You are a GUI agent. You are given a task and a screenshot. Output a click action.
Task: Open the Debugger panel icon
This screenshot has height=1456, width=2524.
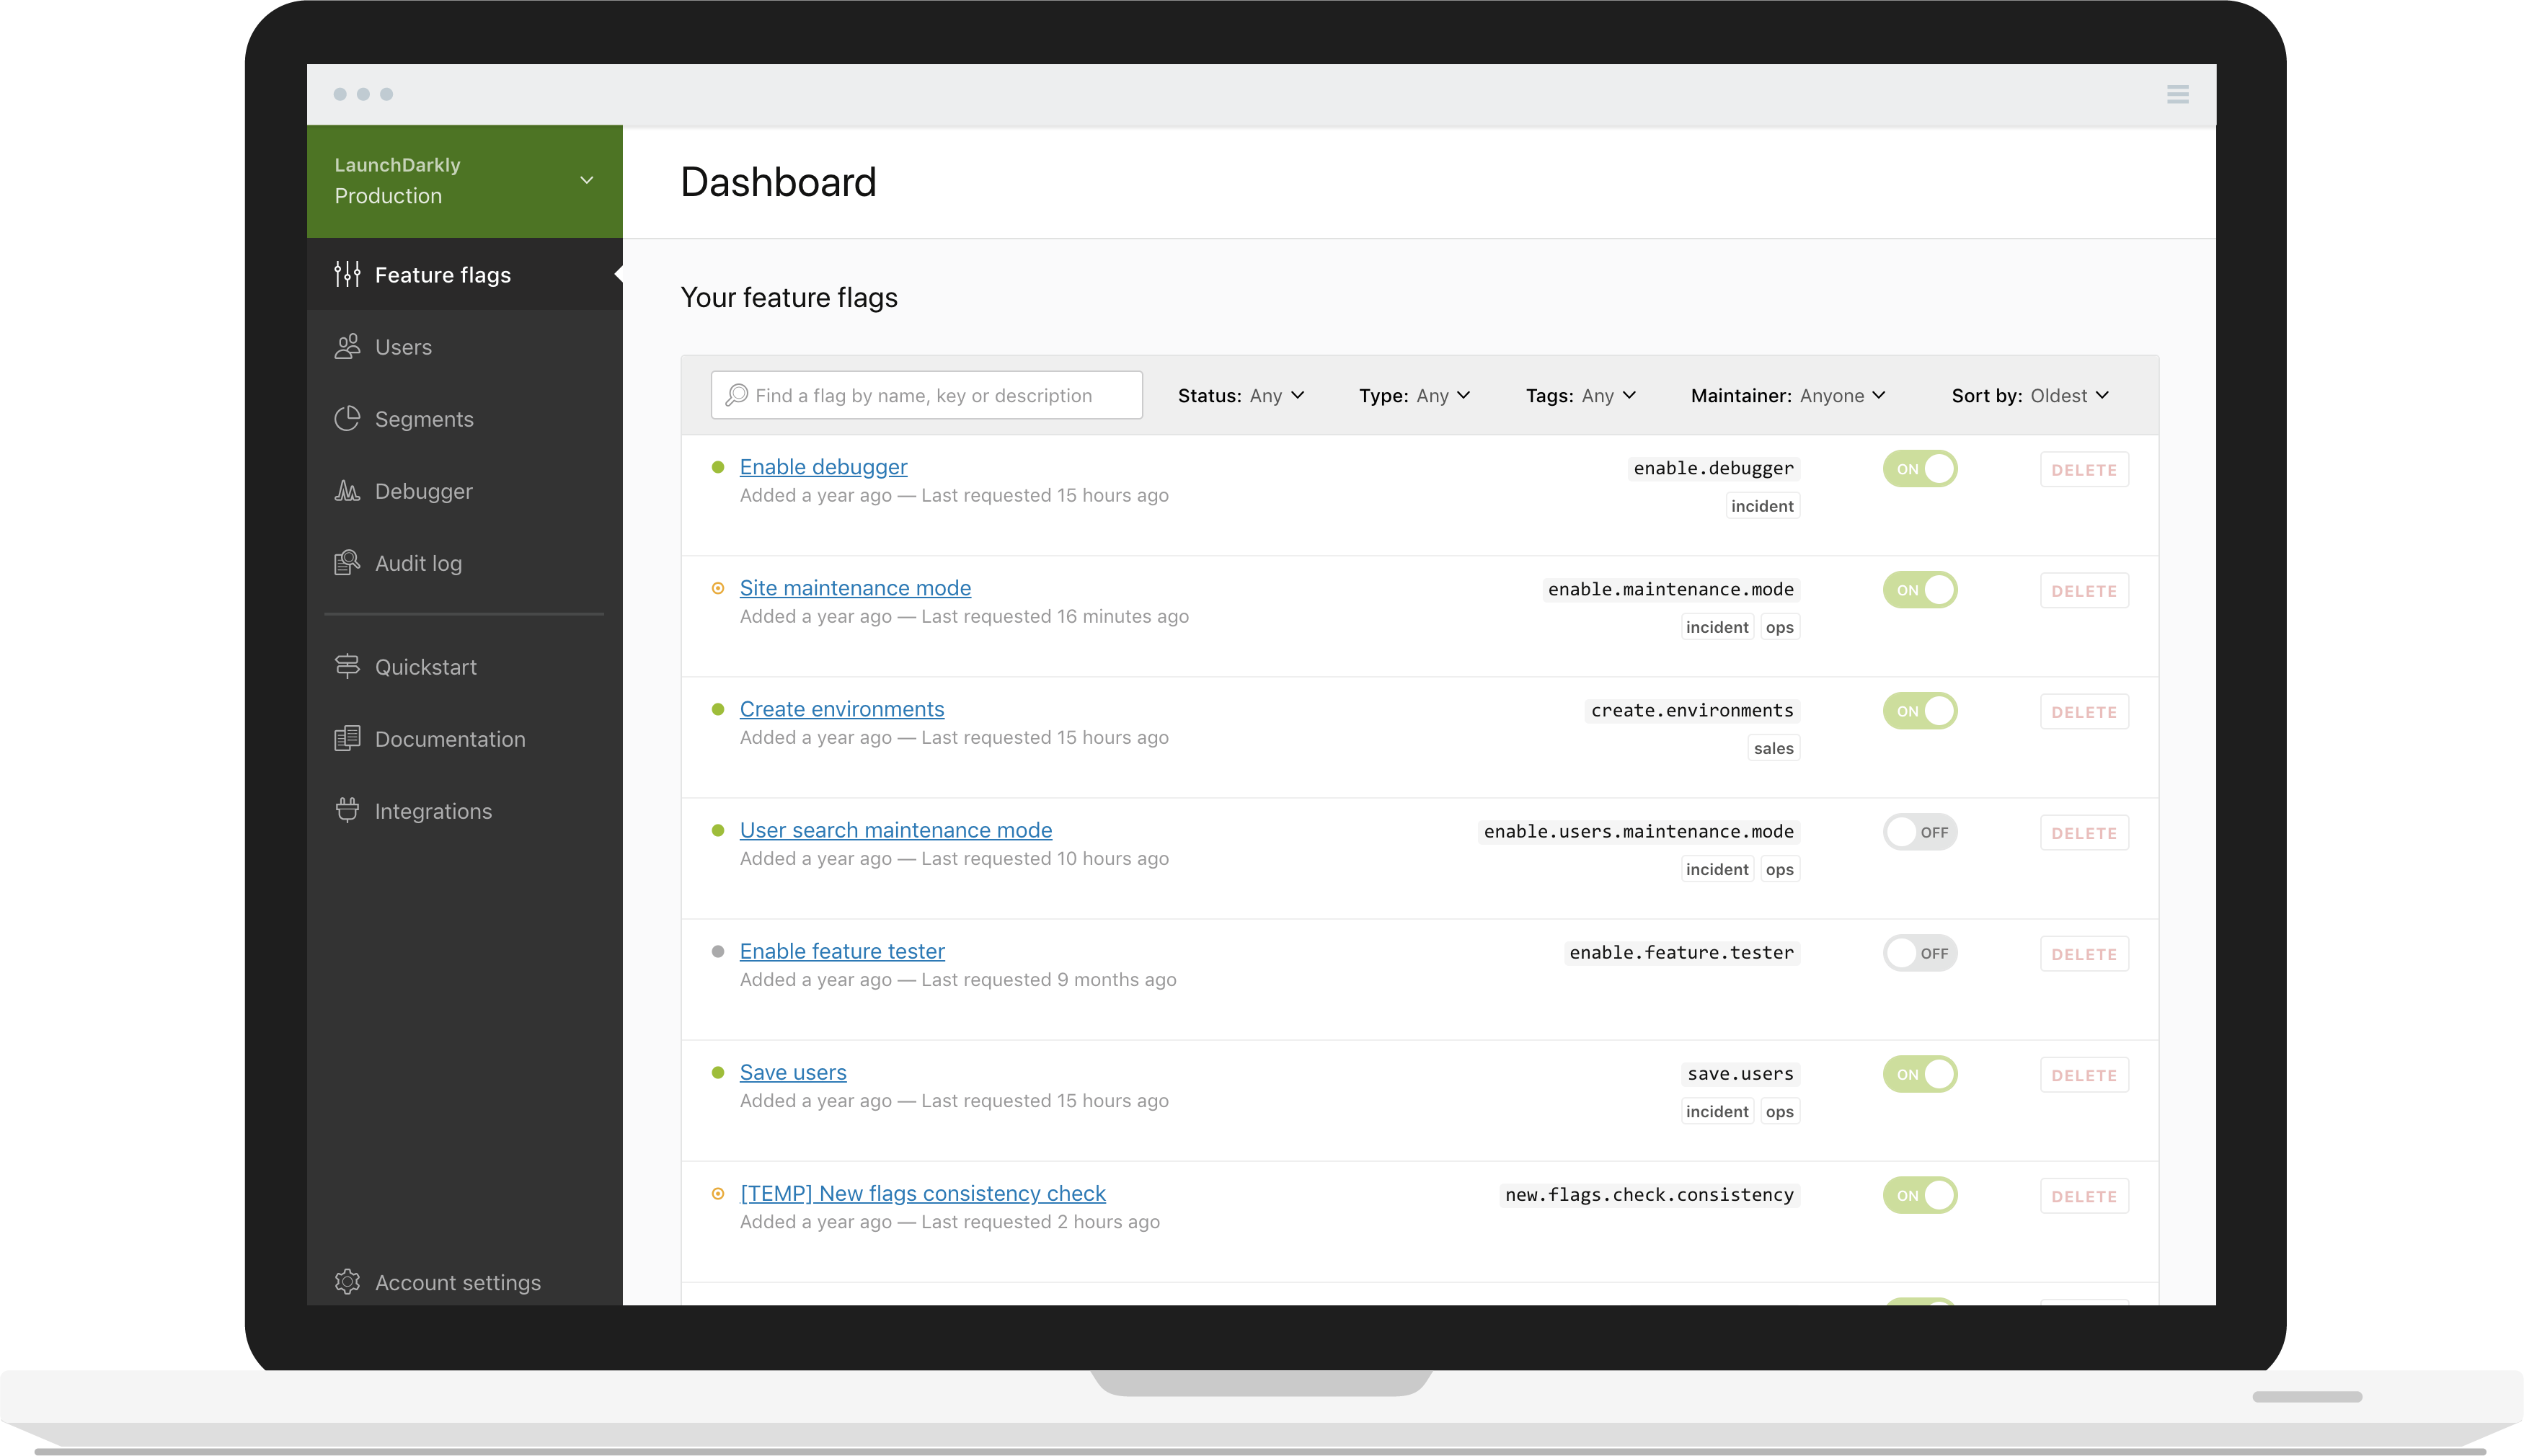347,490
